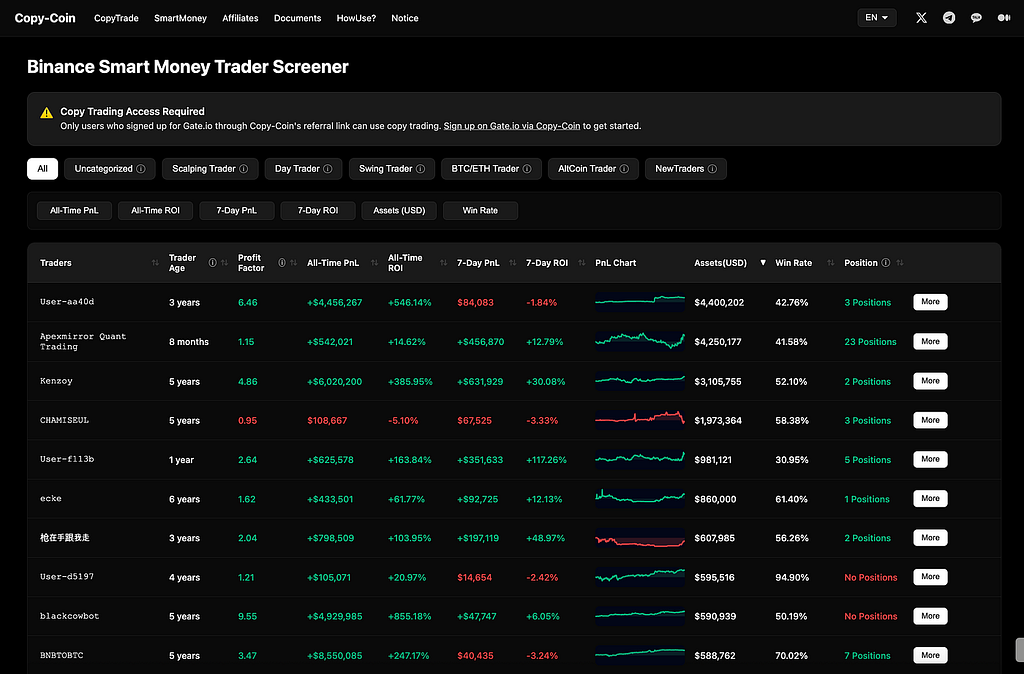
Task: Follow the Sign up on Gate.io via Copy-Coin link
Action: coord(512,126)
